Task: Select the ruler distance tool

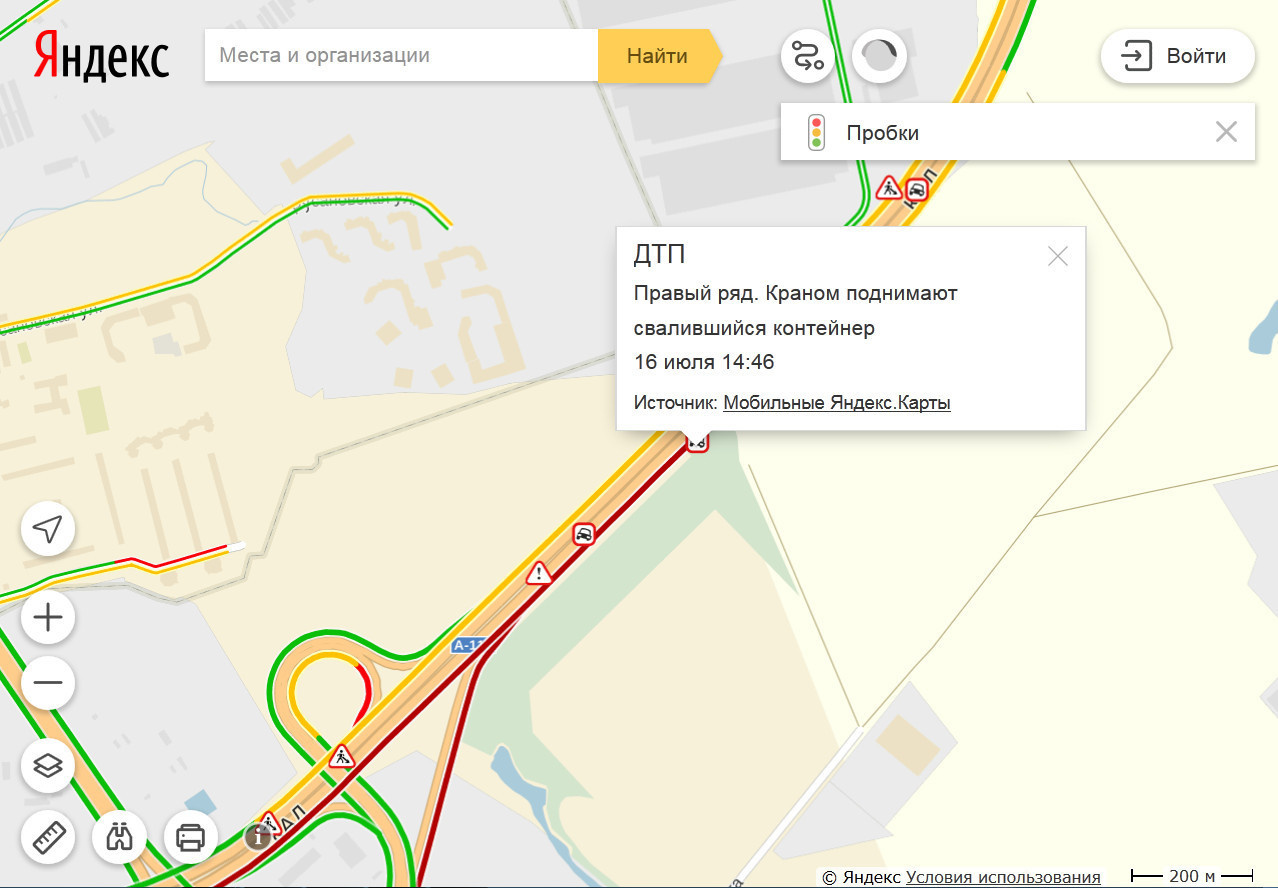Action: tap(48, 836)
